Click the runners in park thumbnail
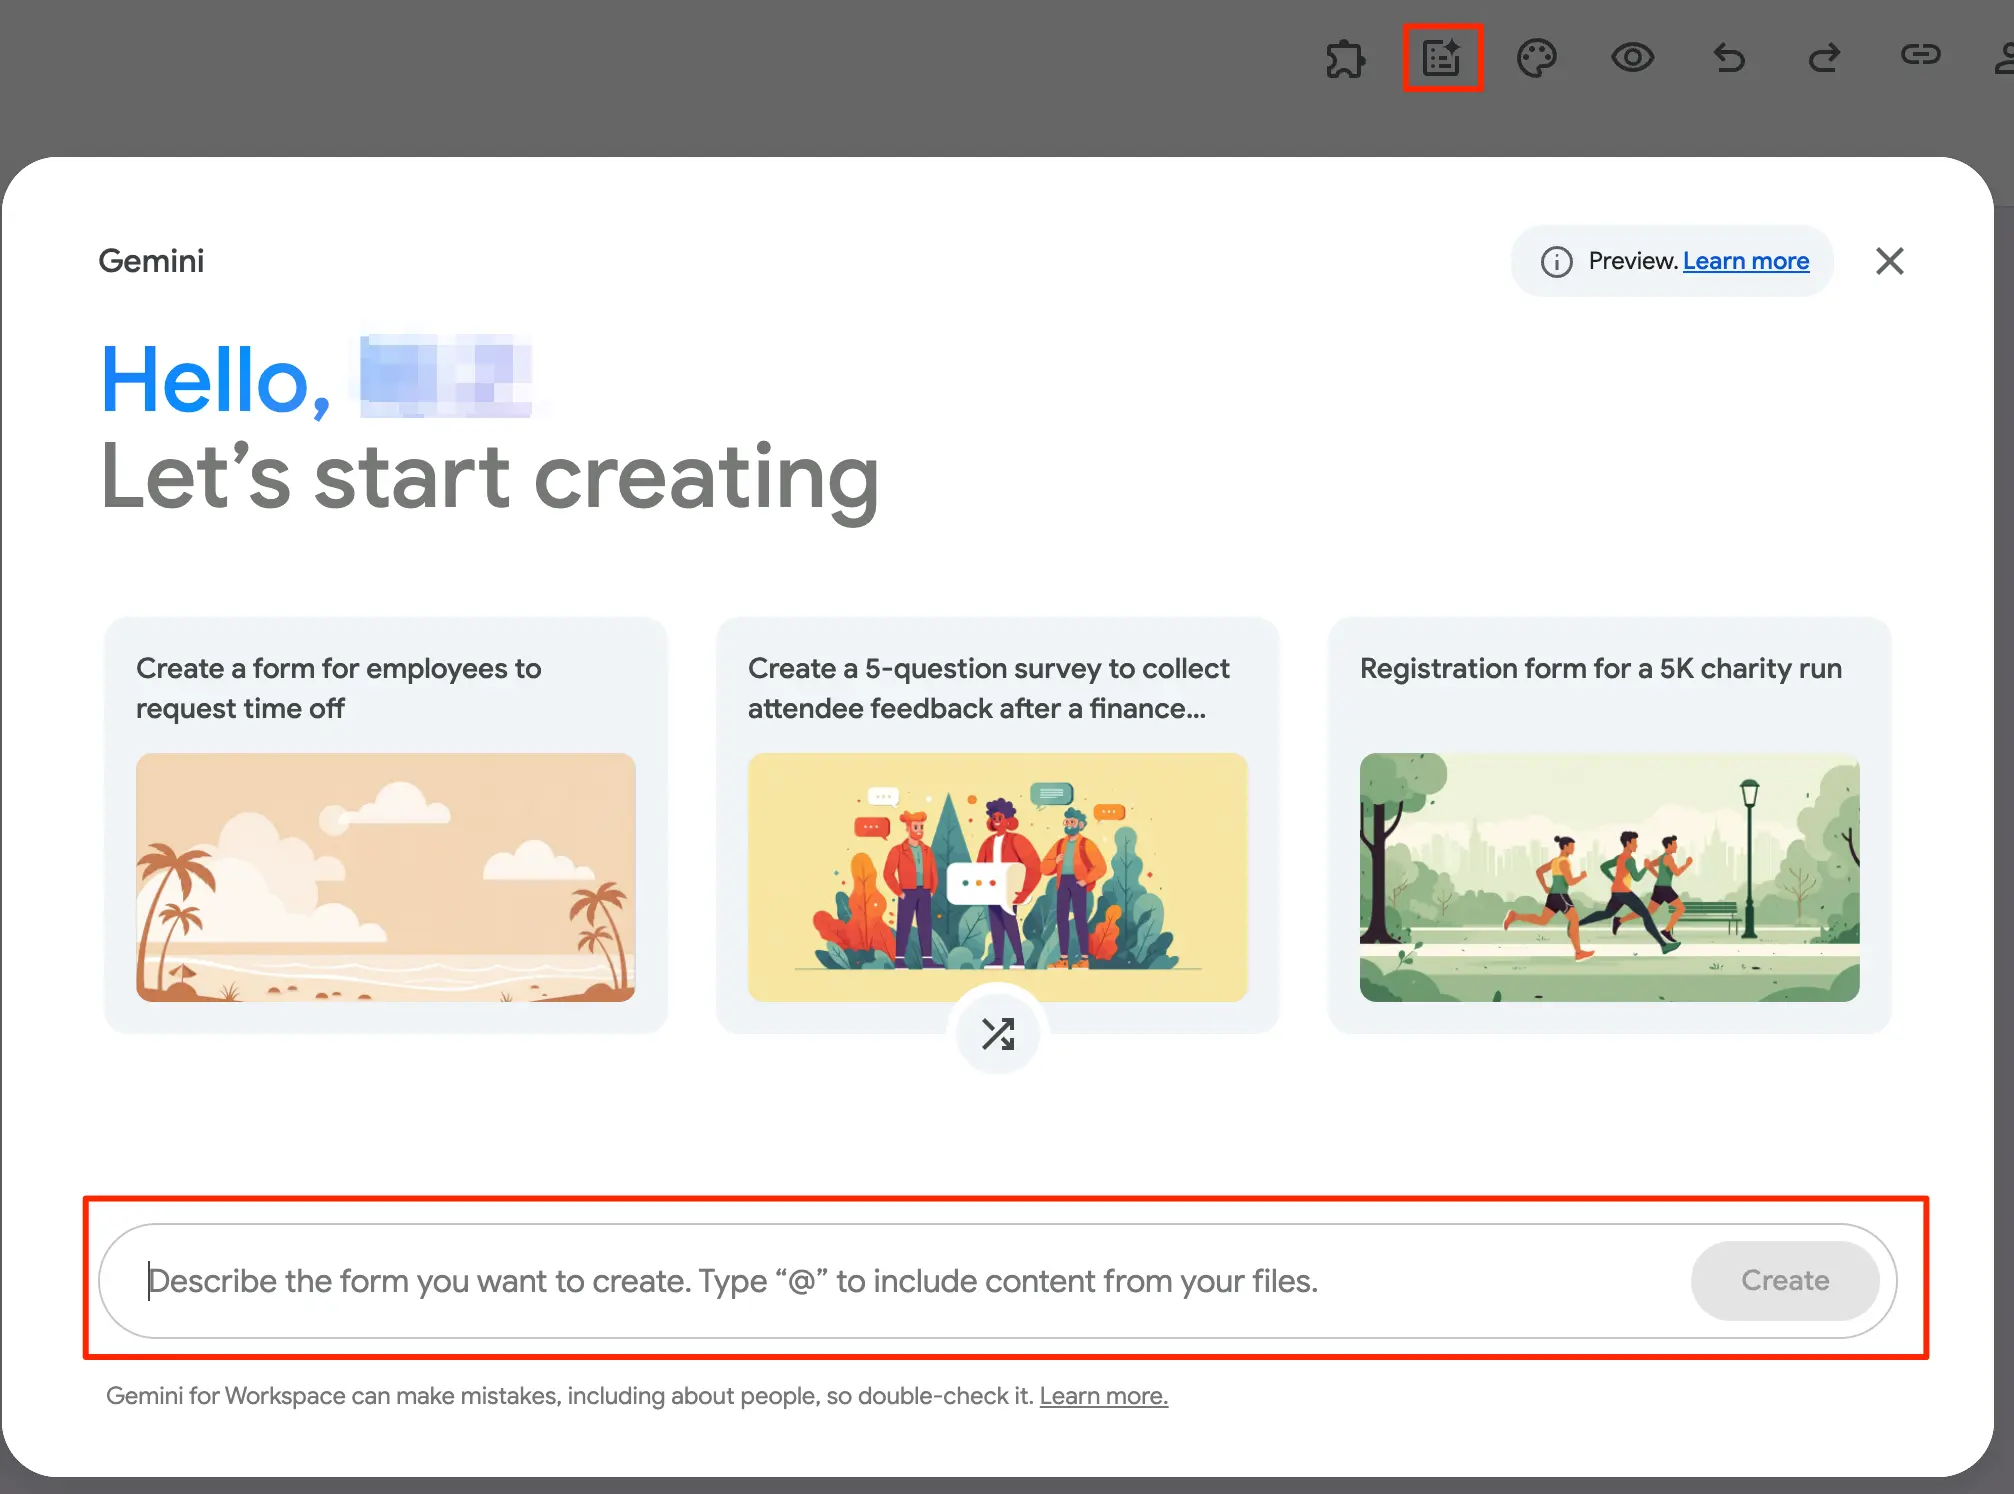This screenshot has height=1494, width=2014. coord(1610,877)
